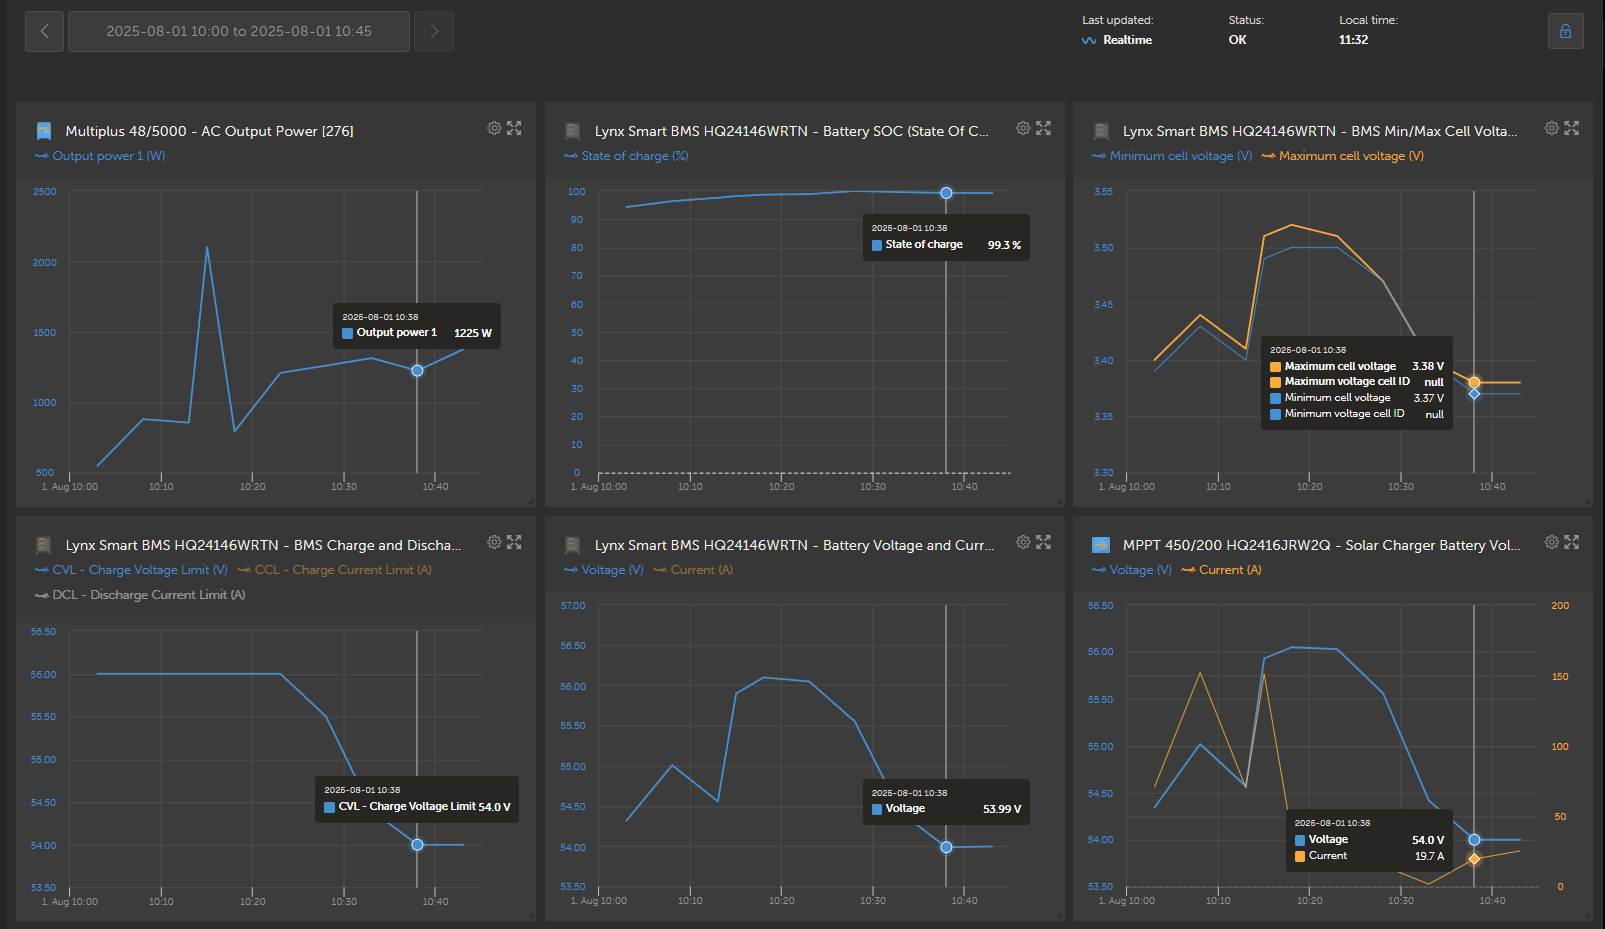Open the date range selector 2025-08-01 10:00
Screen dimensions: 1605x929
[239, 31]
